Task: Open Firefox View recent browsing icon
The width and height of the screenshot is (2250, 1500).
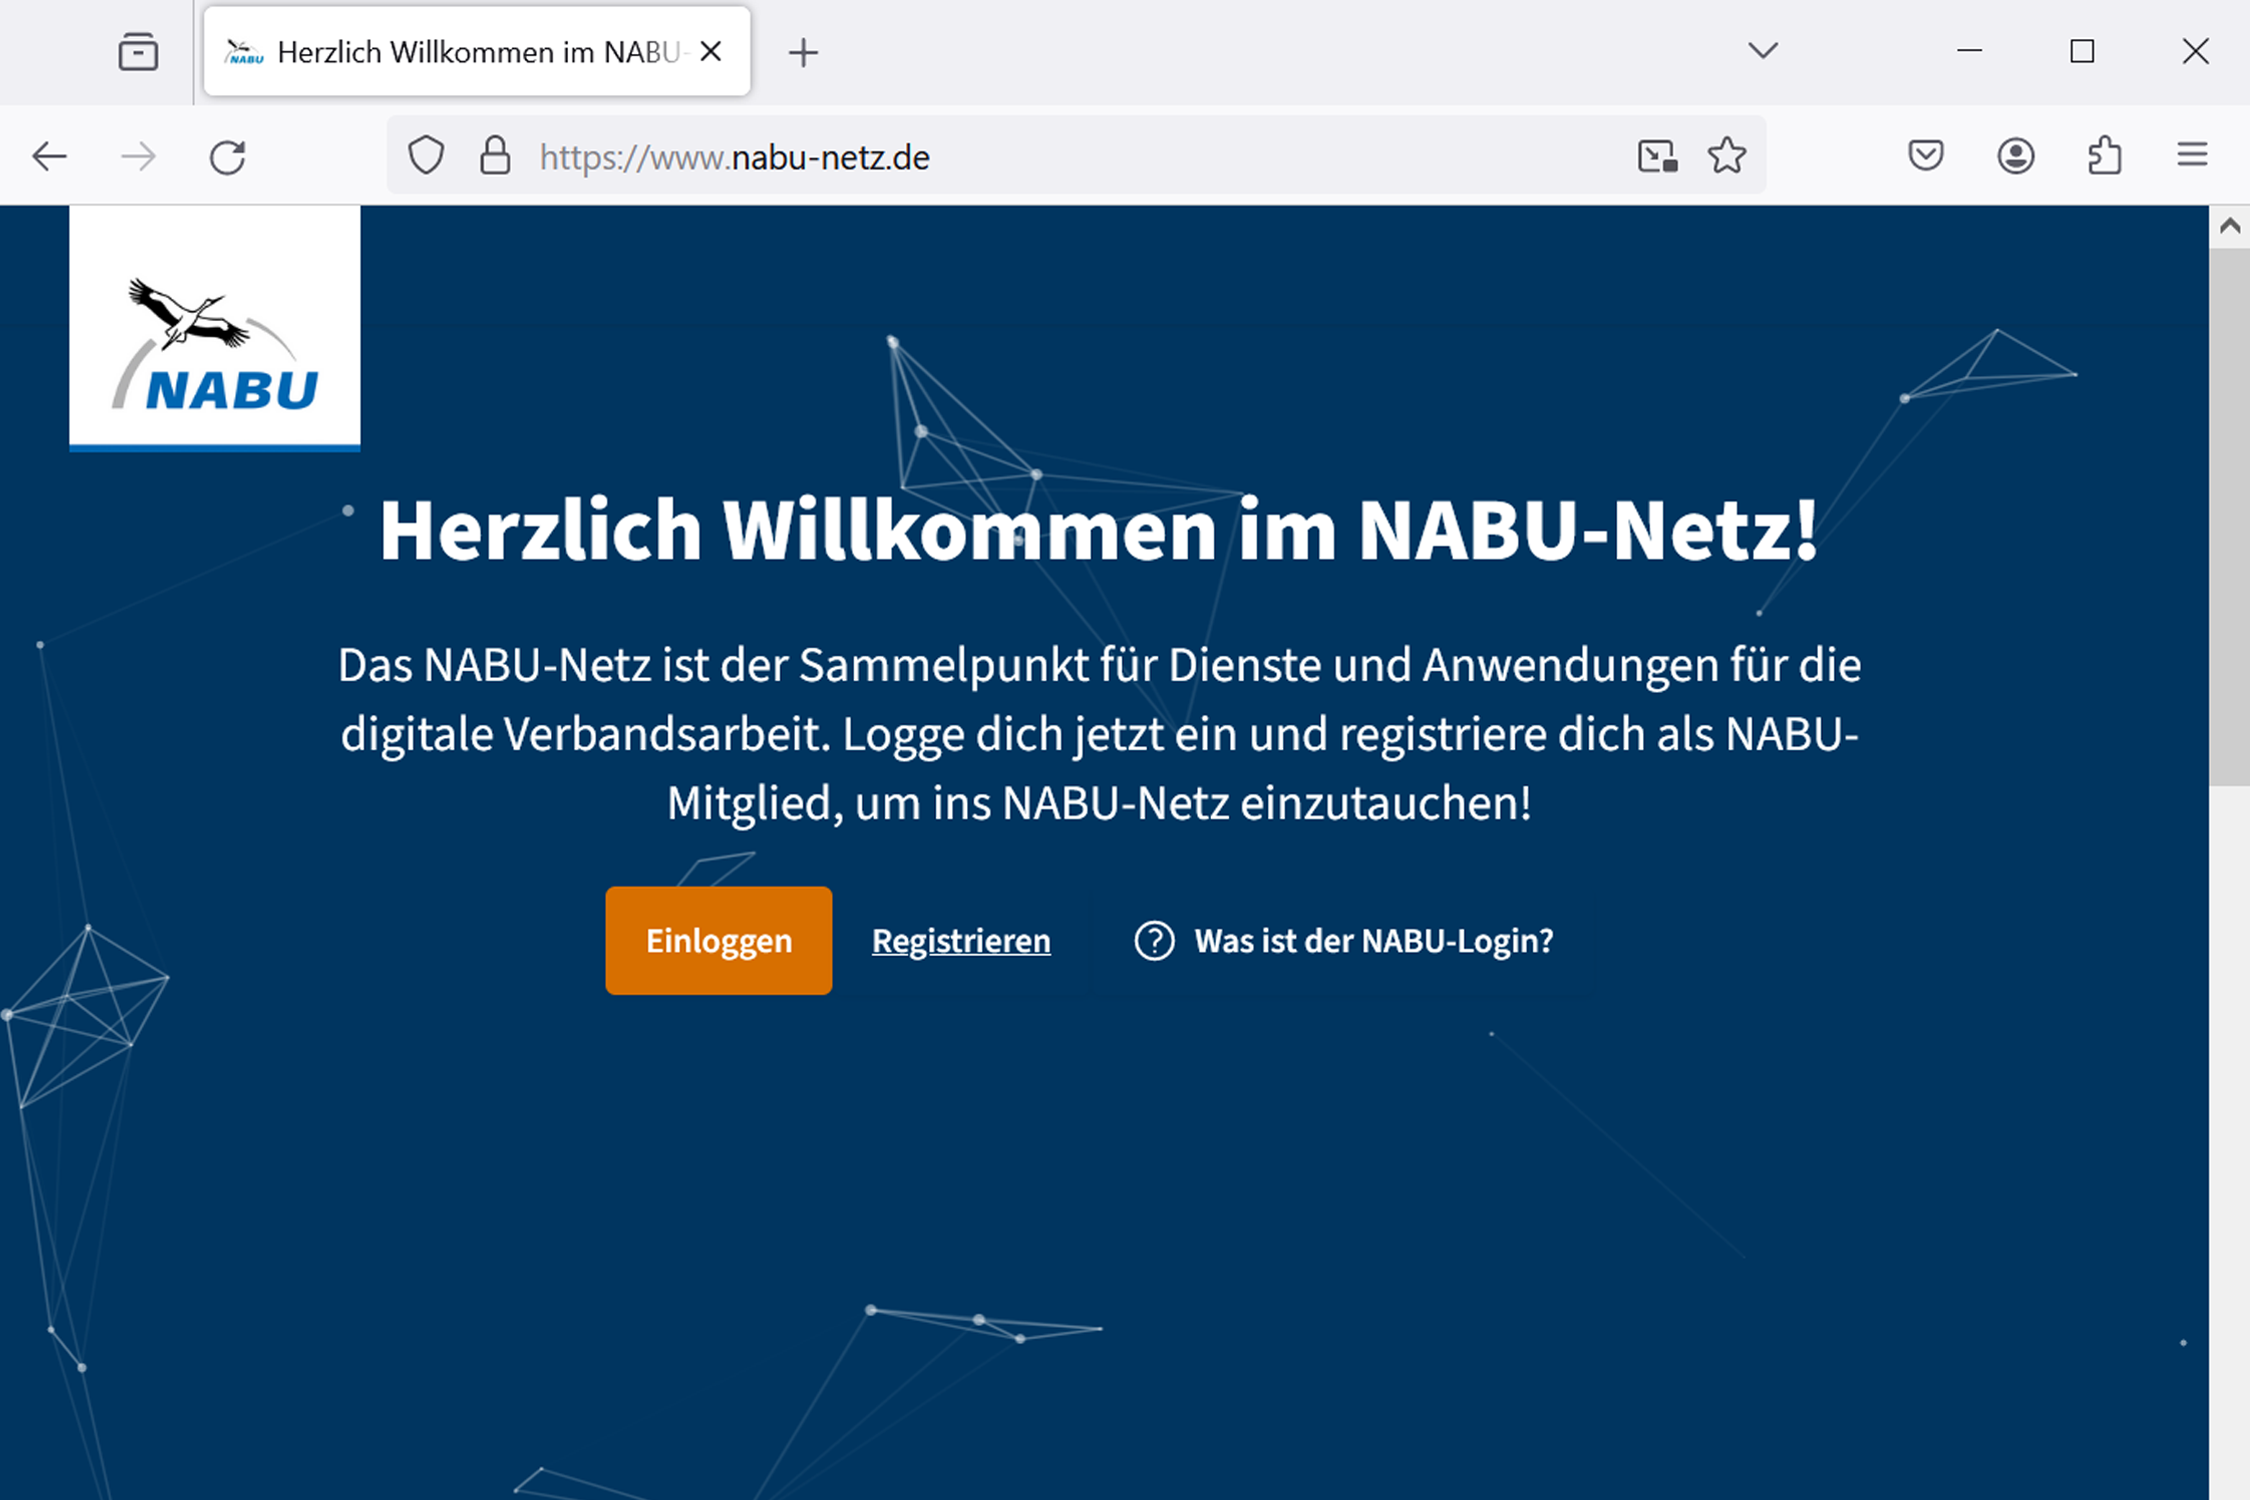Action: coord(138,52)
